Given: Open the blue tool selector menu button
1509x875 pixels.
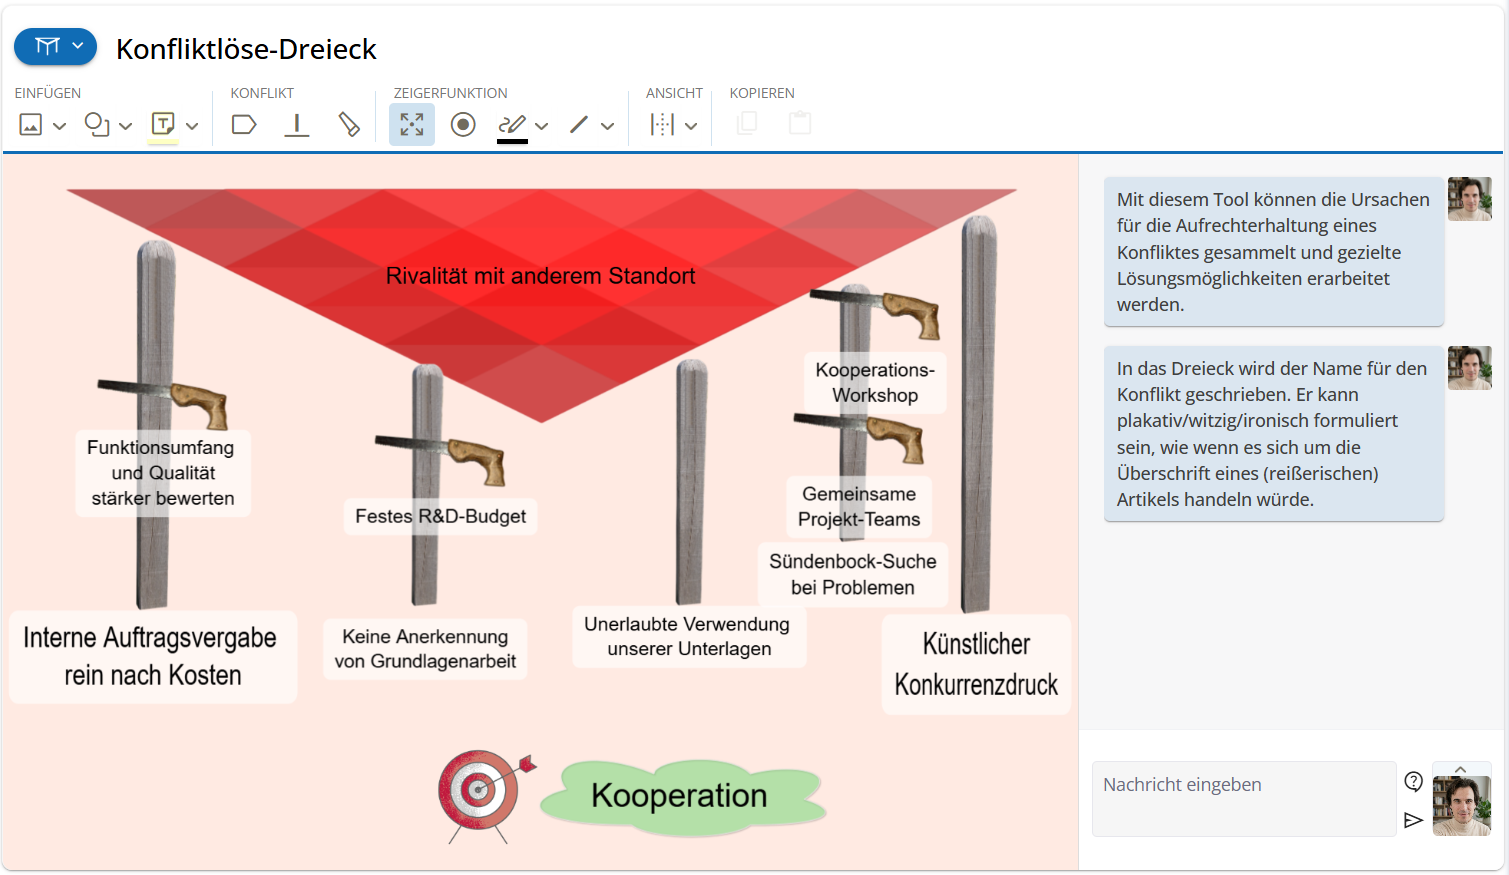Looking at the screenshot, I should tap(56, 46).
